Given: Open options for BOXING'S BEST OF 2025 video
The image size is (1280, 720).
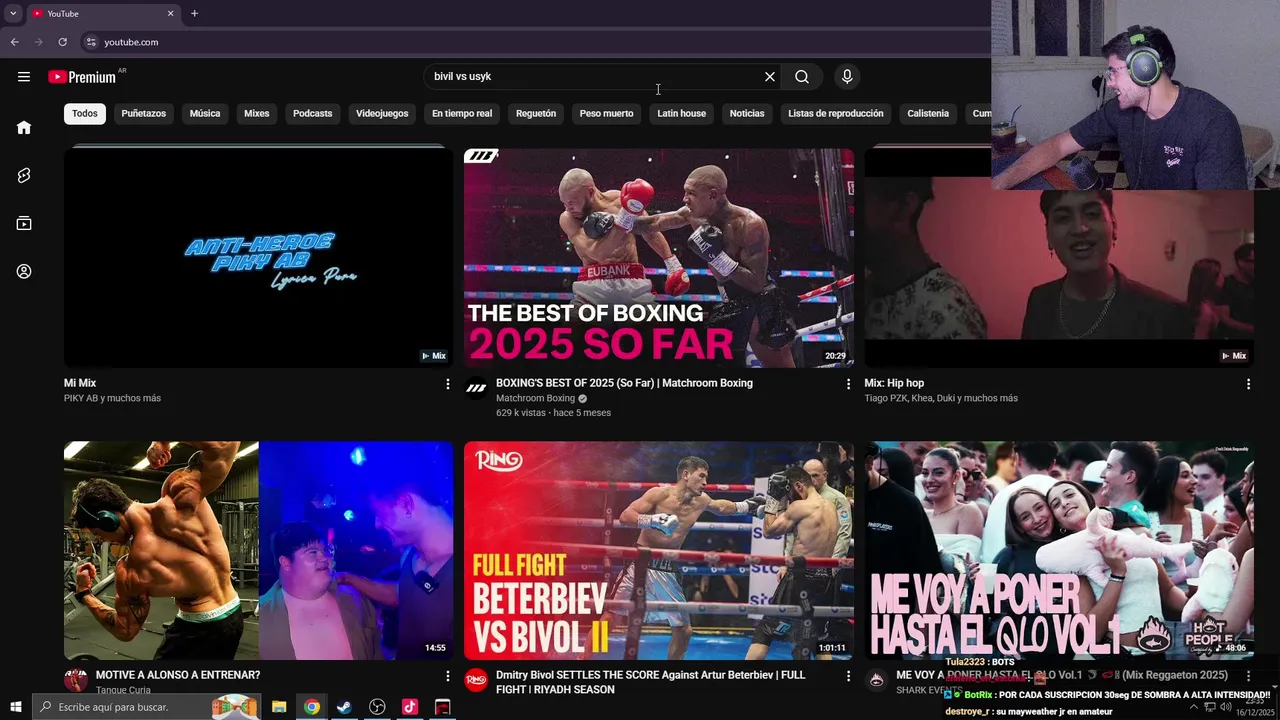Looking at the screenshot, I should (x=848, y=384).
